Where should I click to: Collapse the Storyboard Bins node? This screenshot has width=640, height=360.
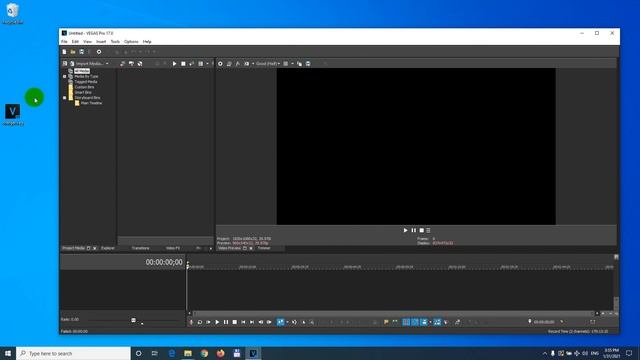click(64, 98)
